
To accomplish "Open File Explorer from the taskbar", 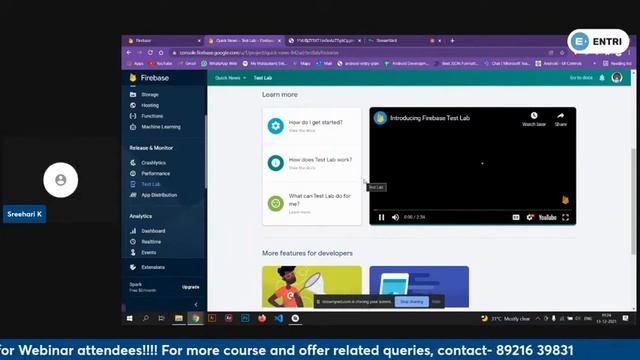I will (179, 318).
